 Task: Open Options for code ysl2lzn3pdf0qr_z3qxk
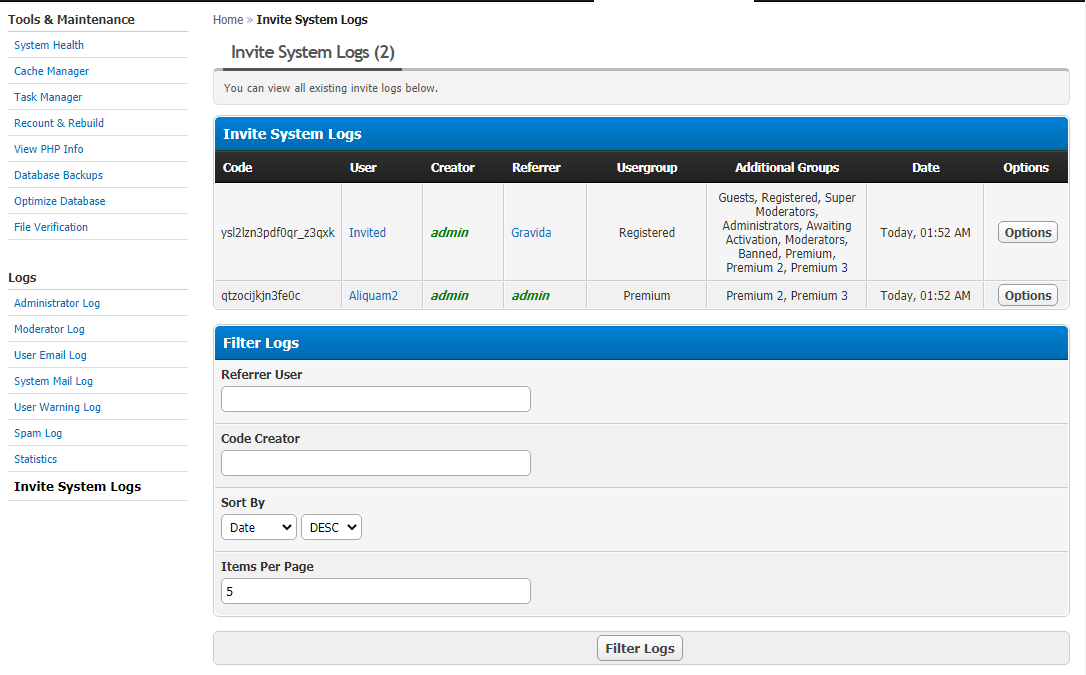1027,232
